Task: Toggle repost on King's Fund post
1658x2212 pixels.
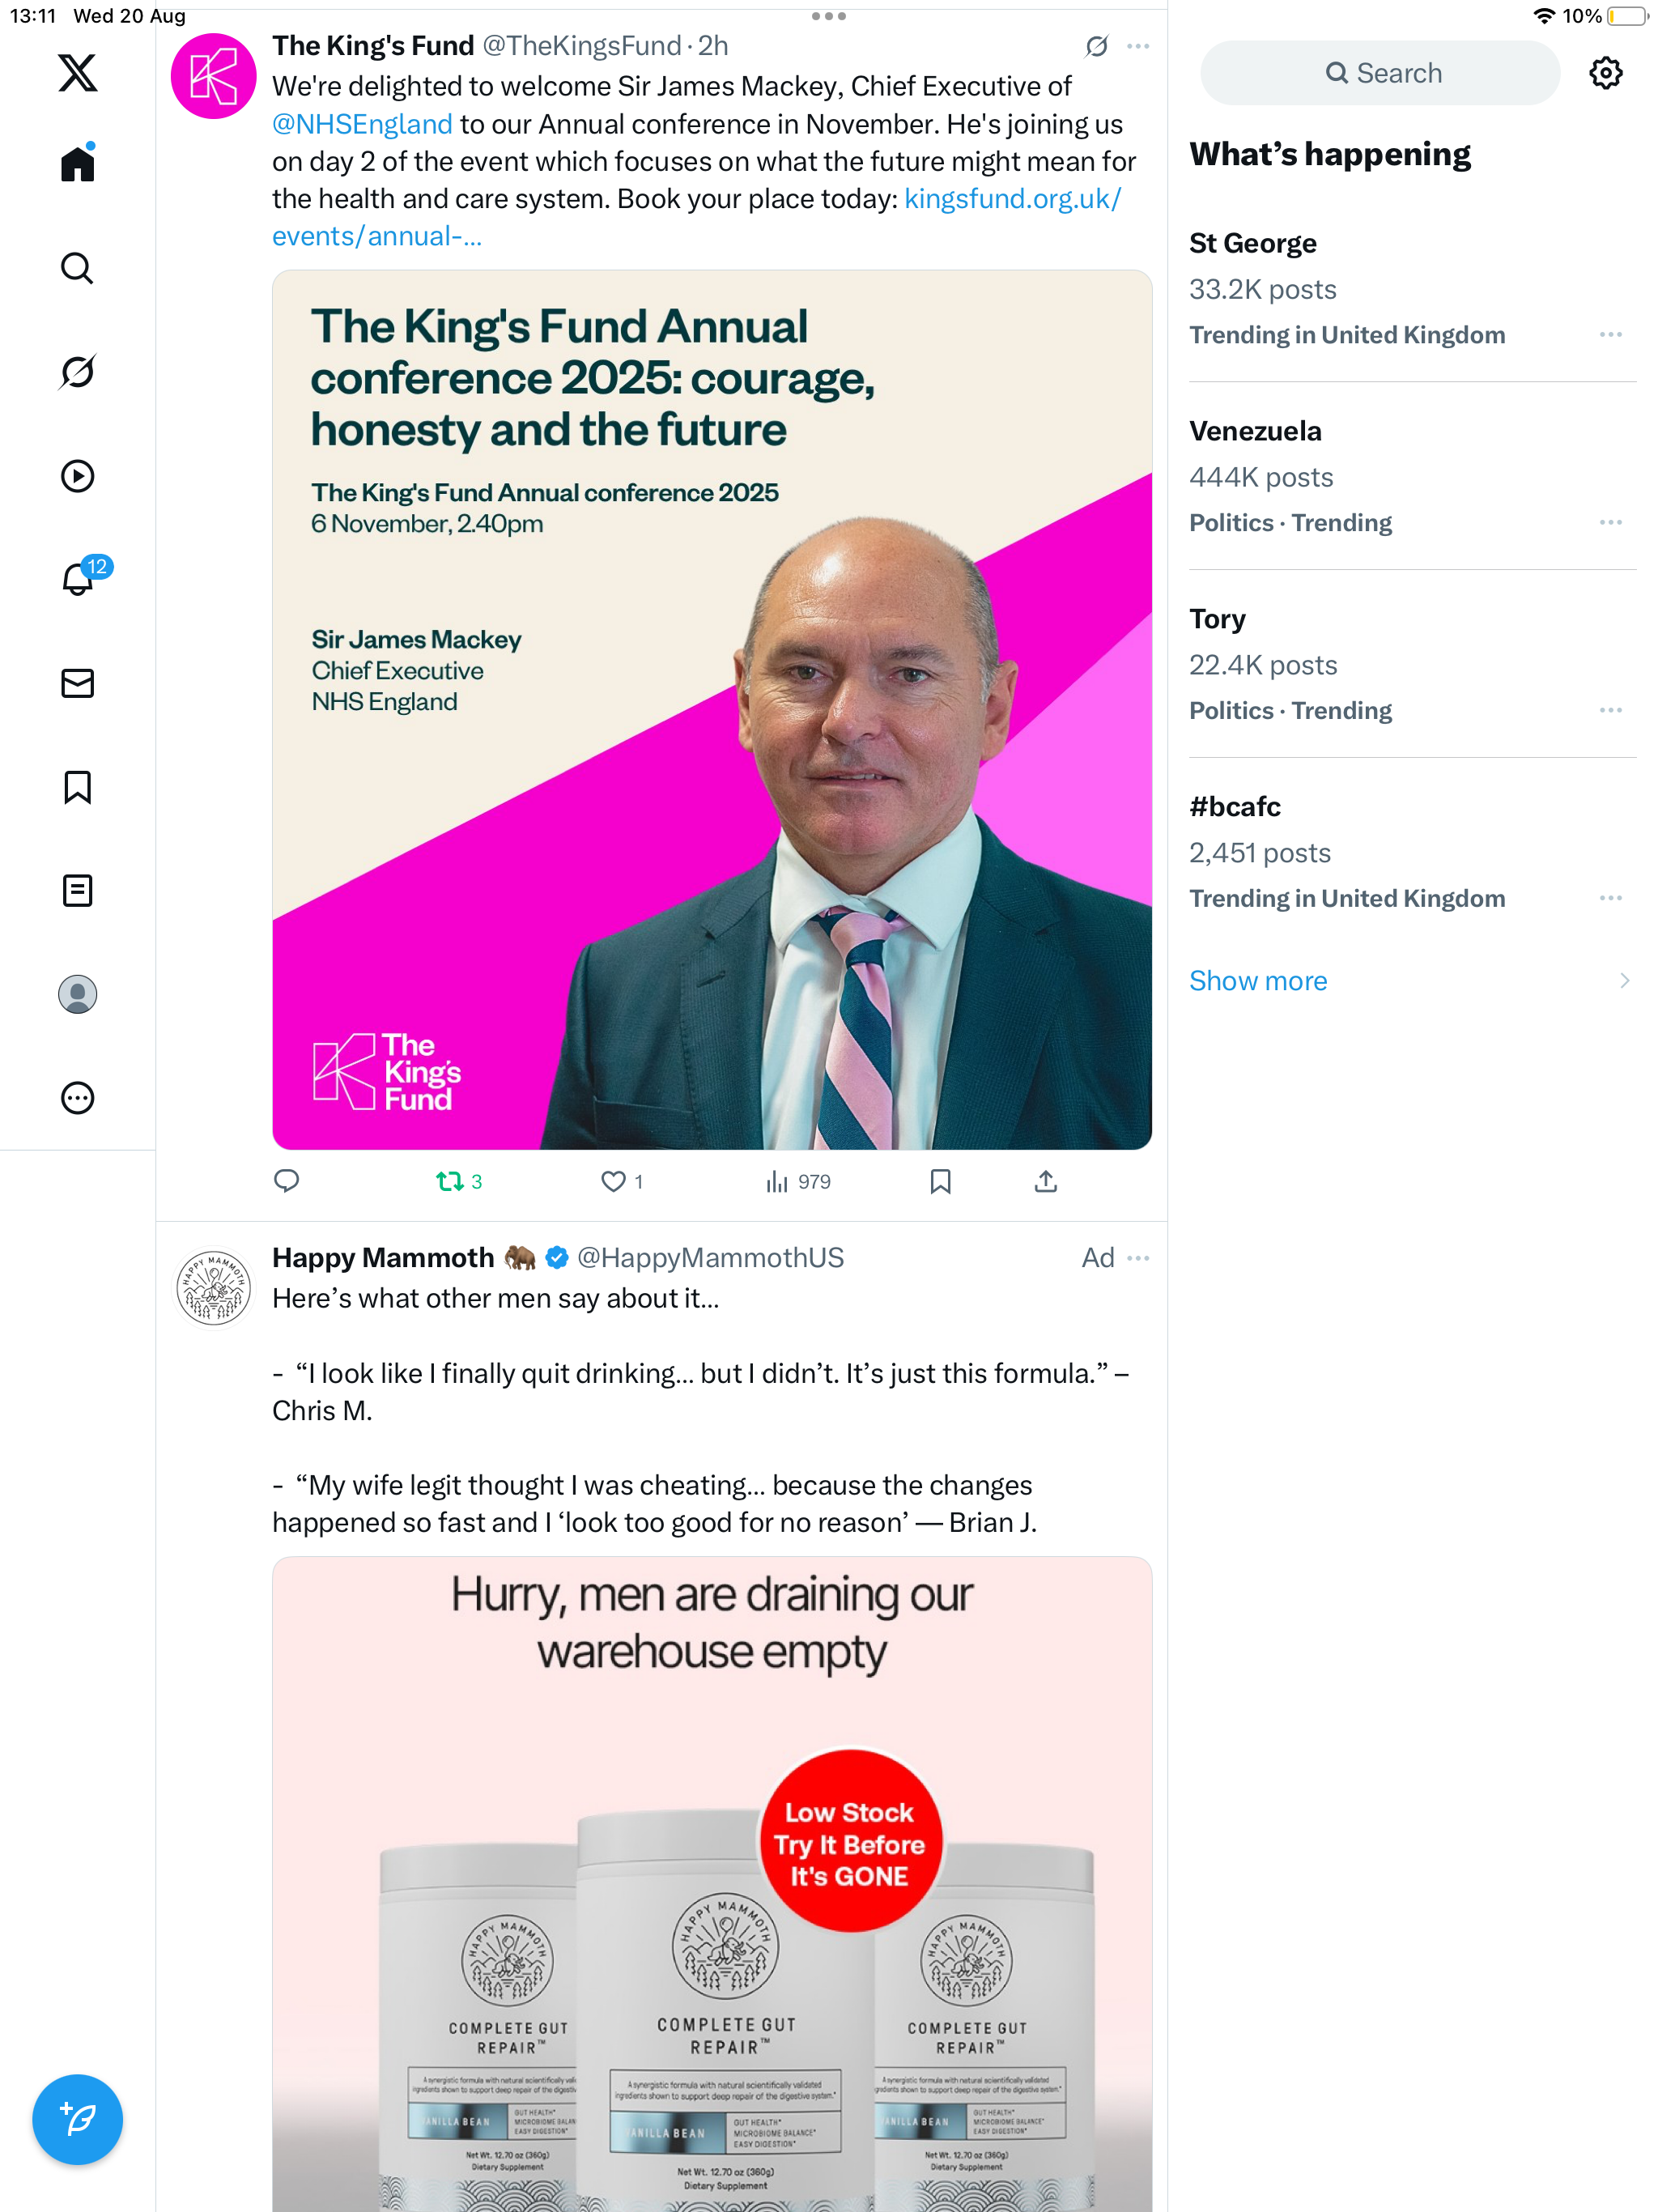Action: 449,1182
